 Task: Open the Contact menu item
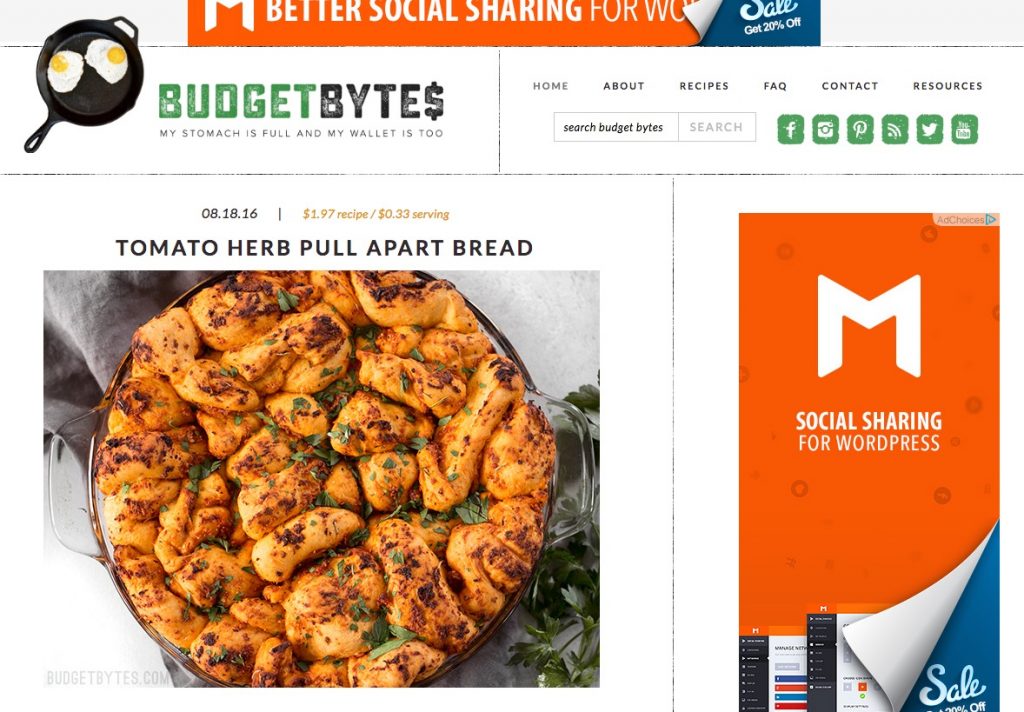(x=850, y=86)
